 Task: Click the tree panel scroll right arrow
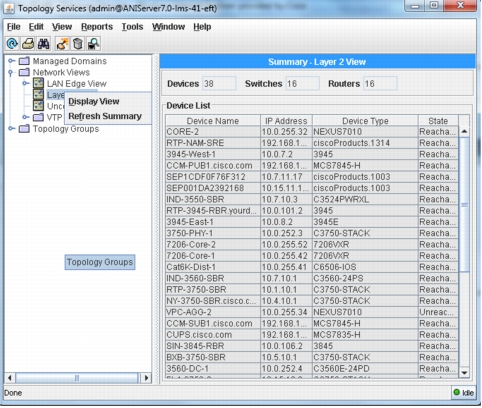146,378
